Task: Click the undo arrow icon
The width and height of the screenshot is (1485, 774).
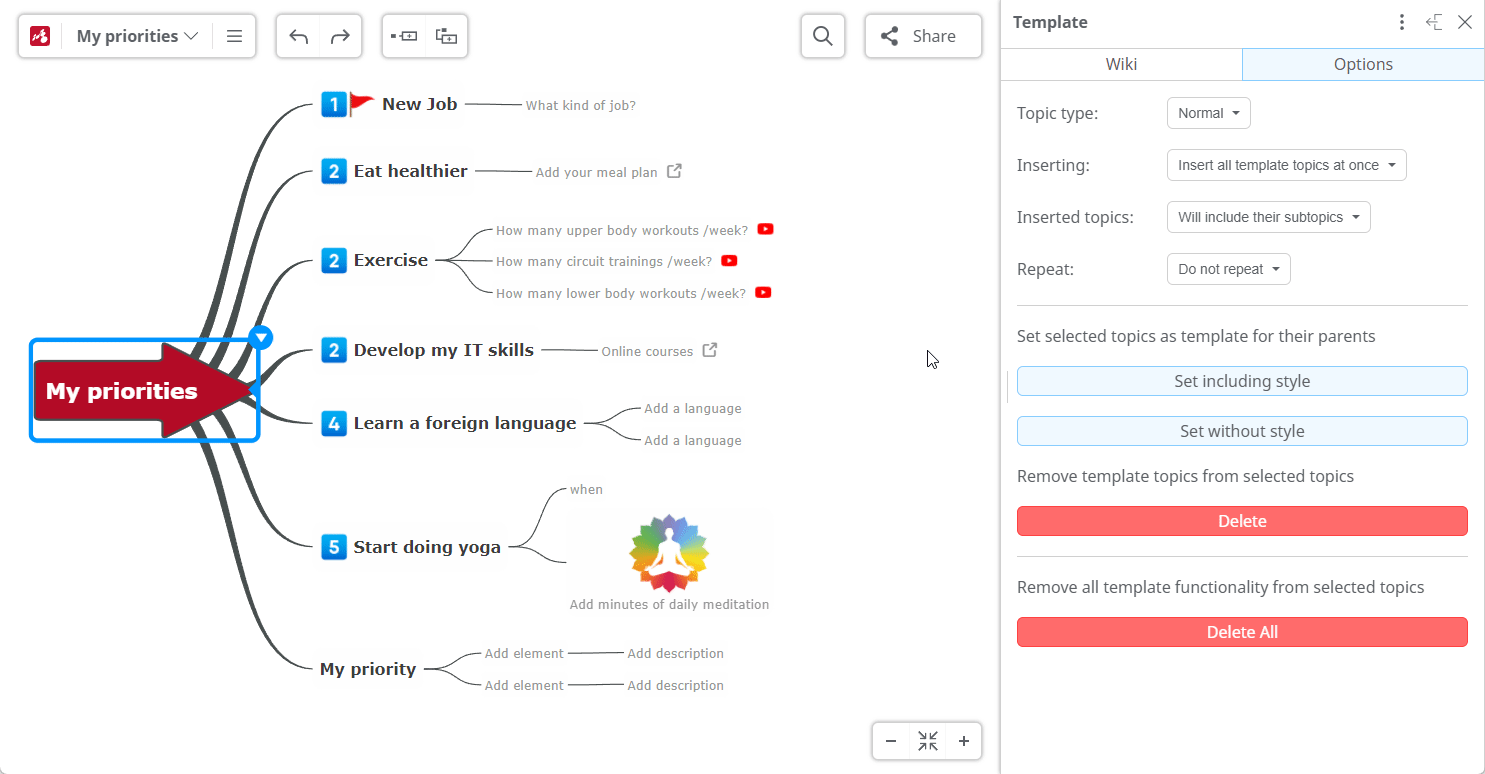Action: click(298, 37)
